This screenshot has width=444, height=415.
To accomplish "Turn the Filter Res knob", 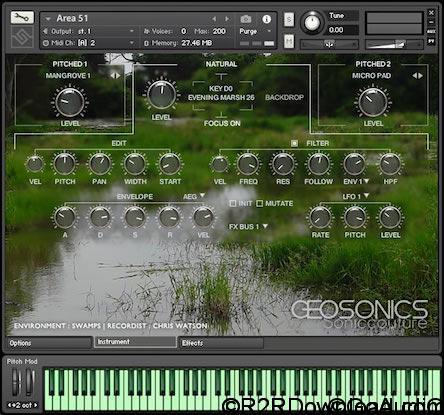I will pyautogui.click(x=283, y=164).
